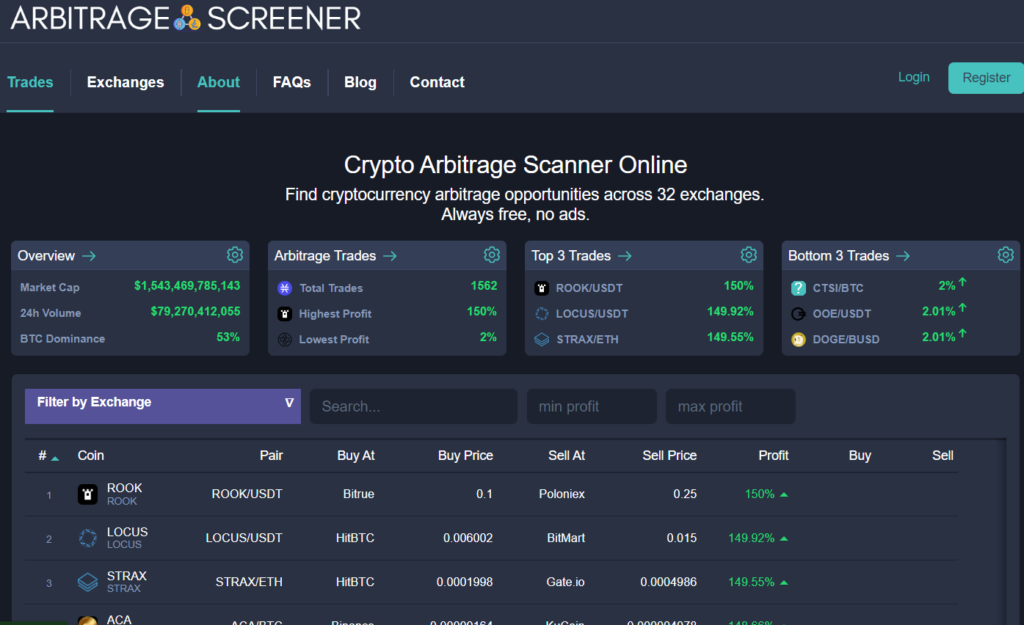
Task: Open Arbitrage Trades settings gear
Action: pyautogui.click(x=492, y=255)
